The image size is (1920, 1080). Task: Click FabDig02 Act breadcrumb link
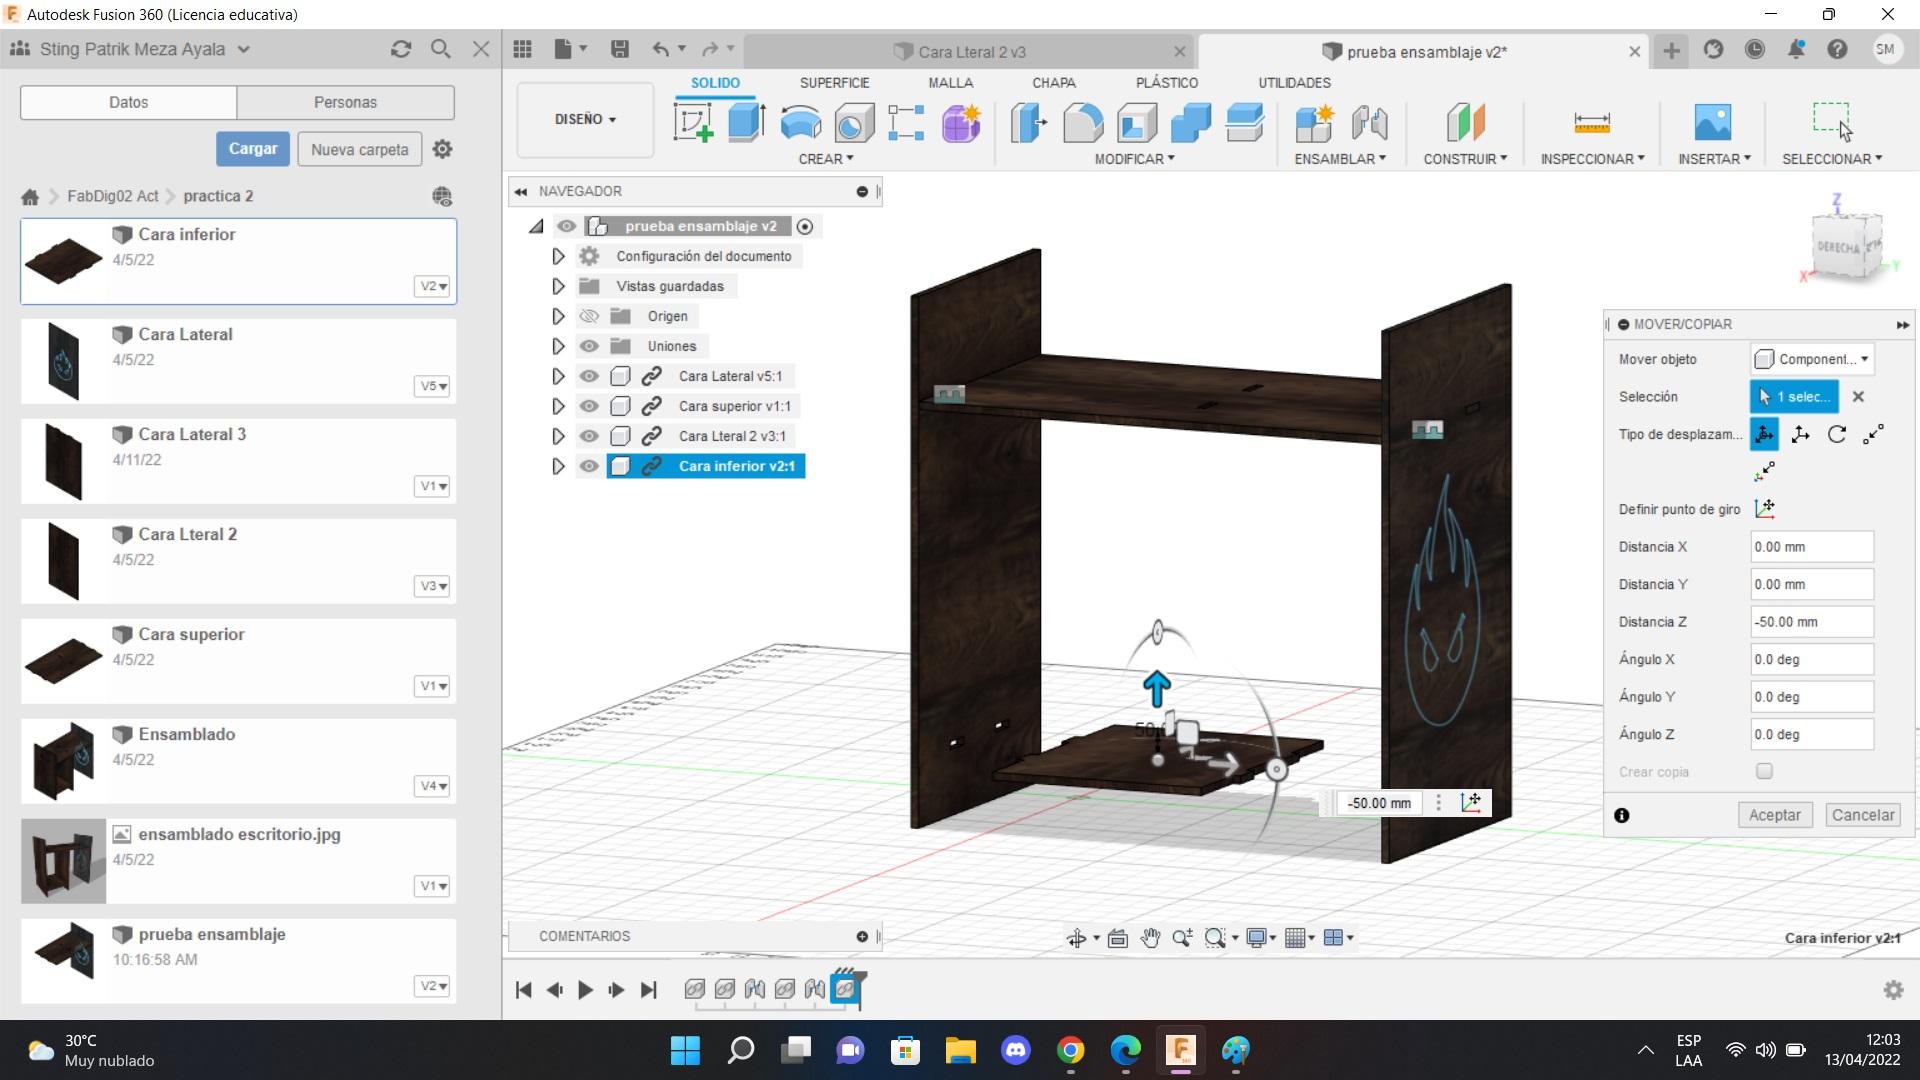coord(112,196)
